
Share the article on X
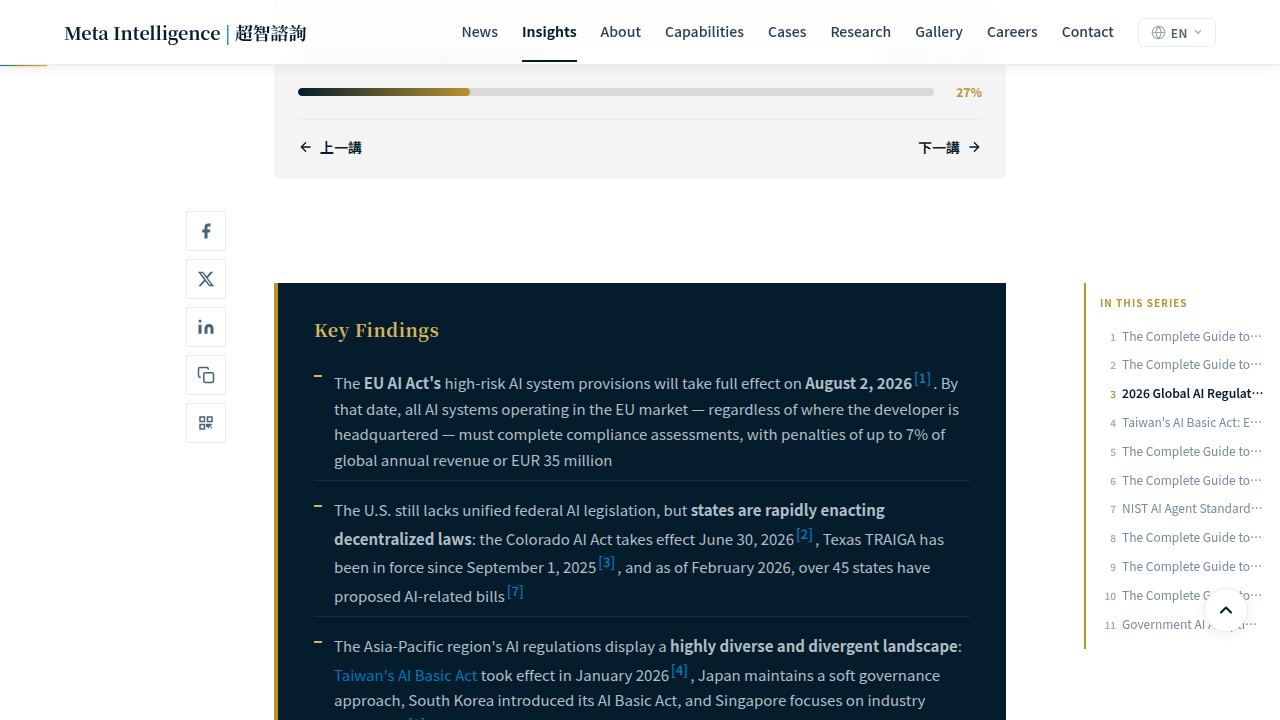coord(206,279)
